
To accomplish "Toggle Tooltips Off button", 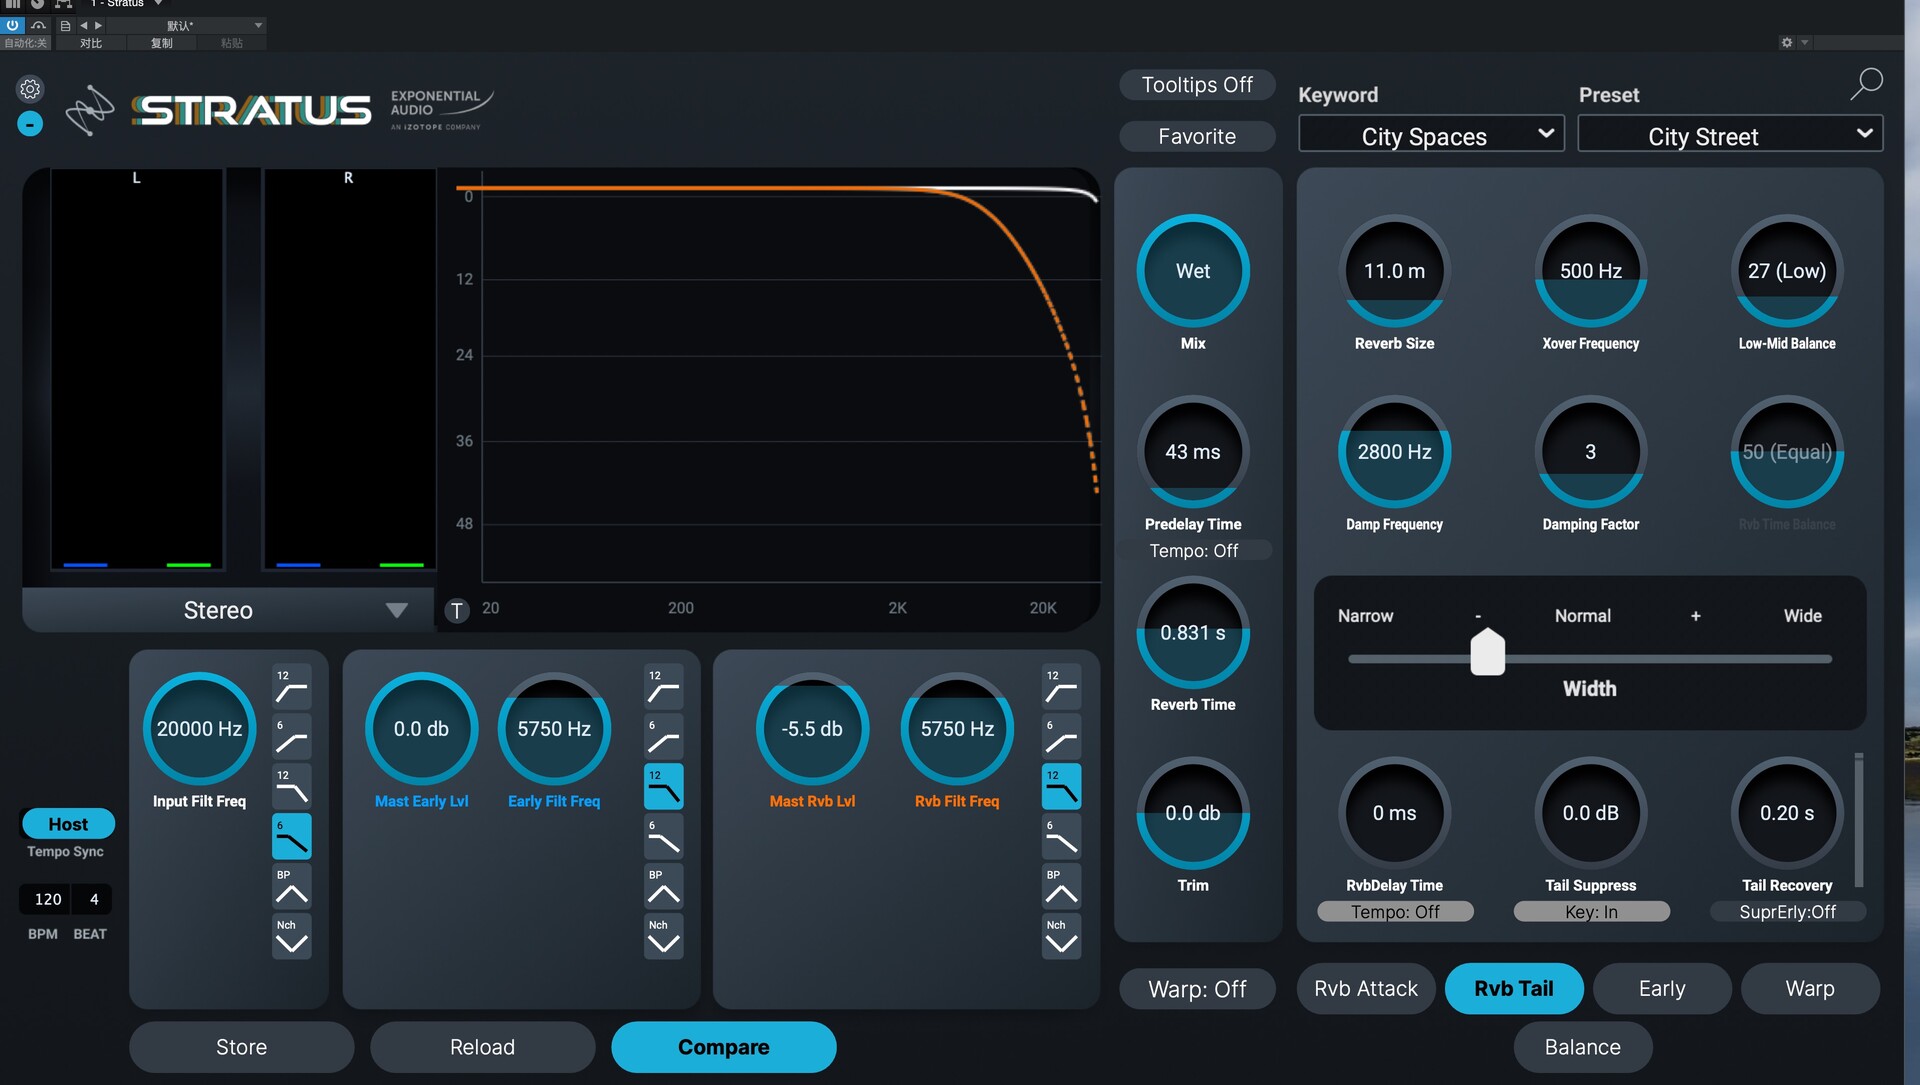I will [x=1197, y=85].
